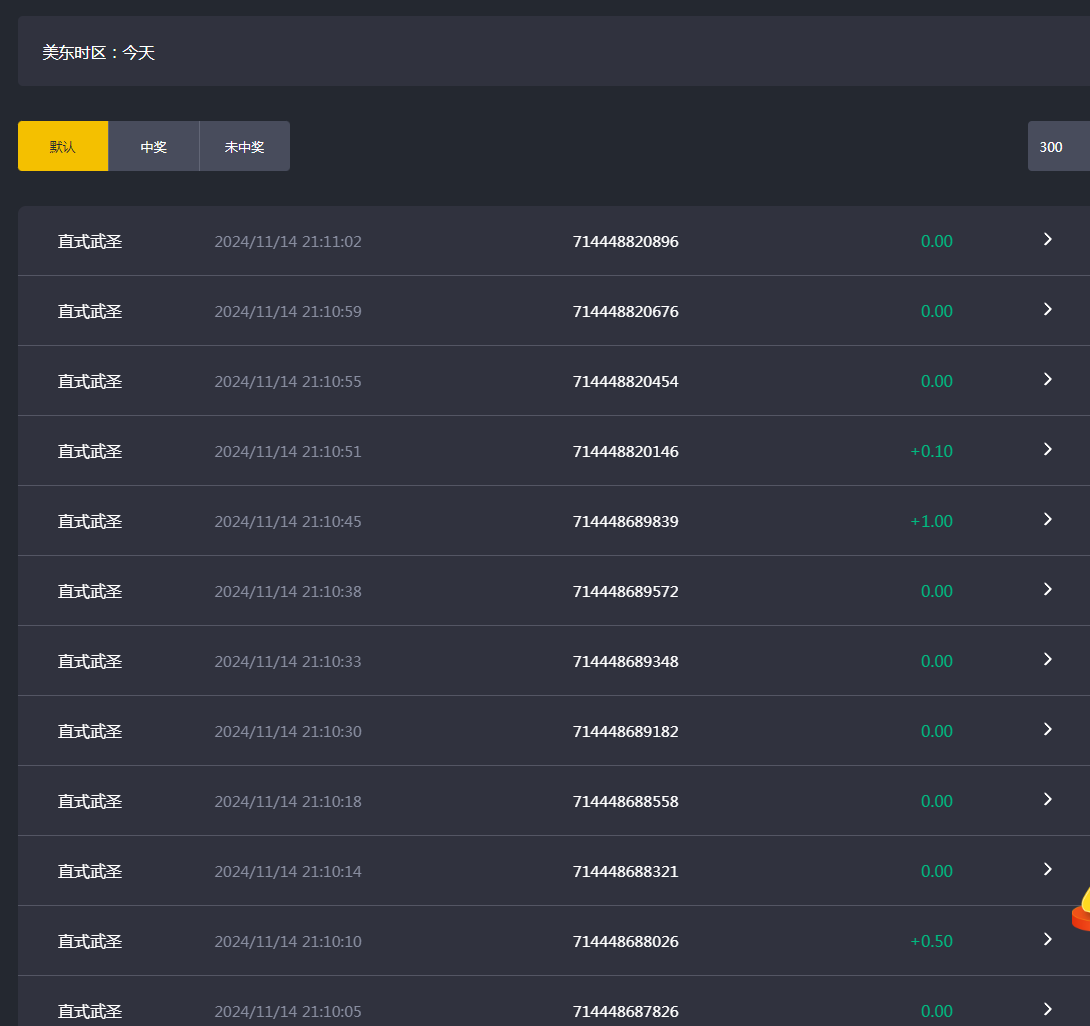
Task: Expand arrow for record 714448820896
Action: (x=1047, y=239)
